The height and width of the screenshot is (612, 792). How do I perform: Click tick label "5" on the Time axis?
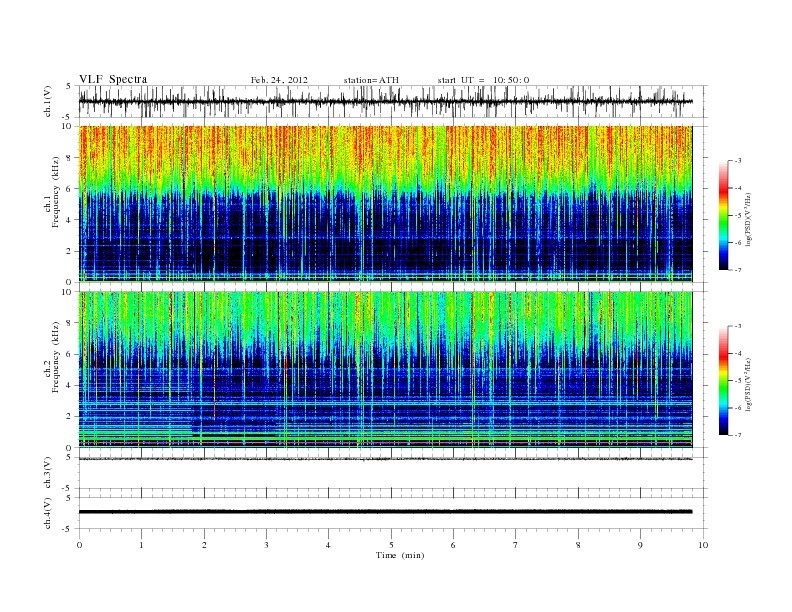pos(391,545)
